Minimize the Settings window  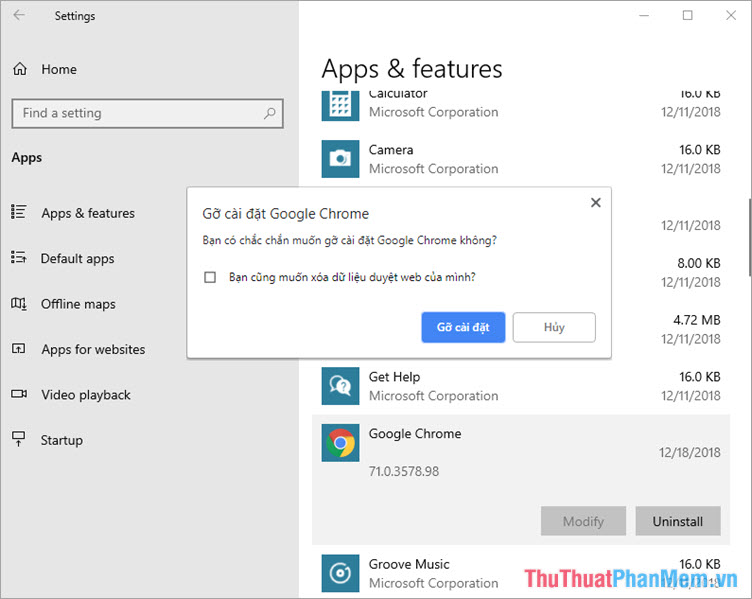pyautogui.click(x=644, y=15)
